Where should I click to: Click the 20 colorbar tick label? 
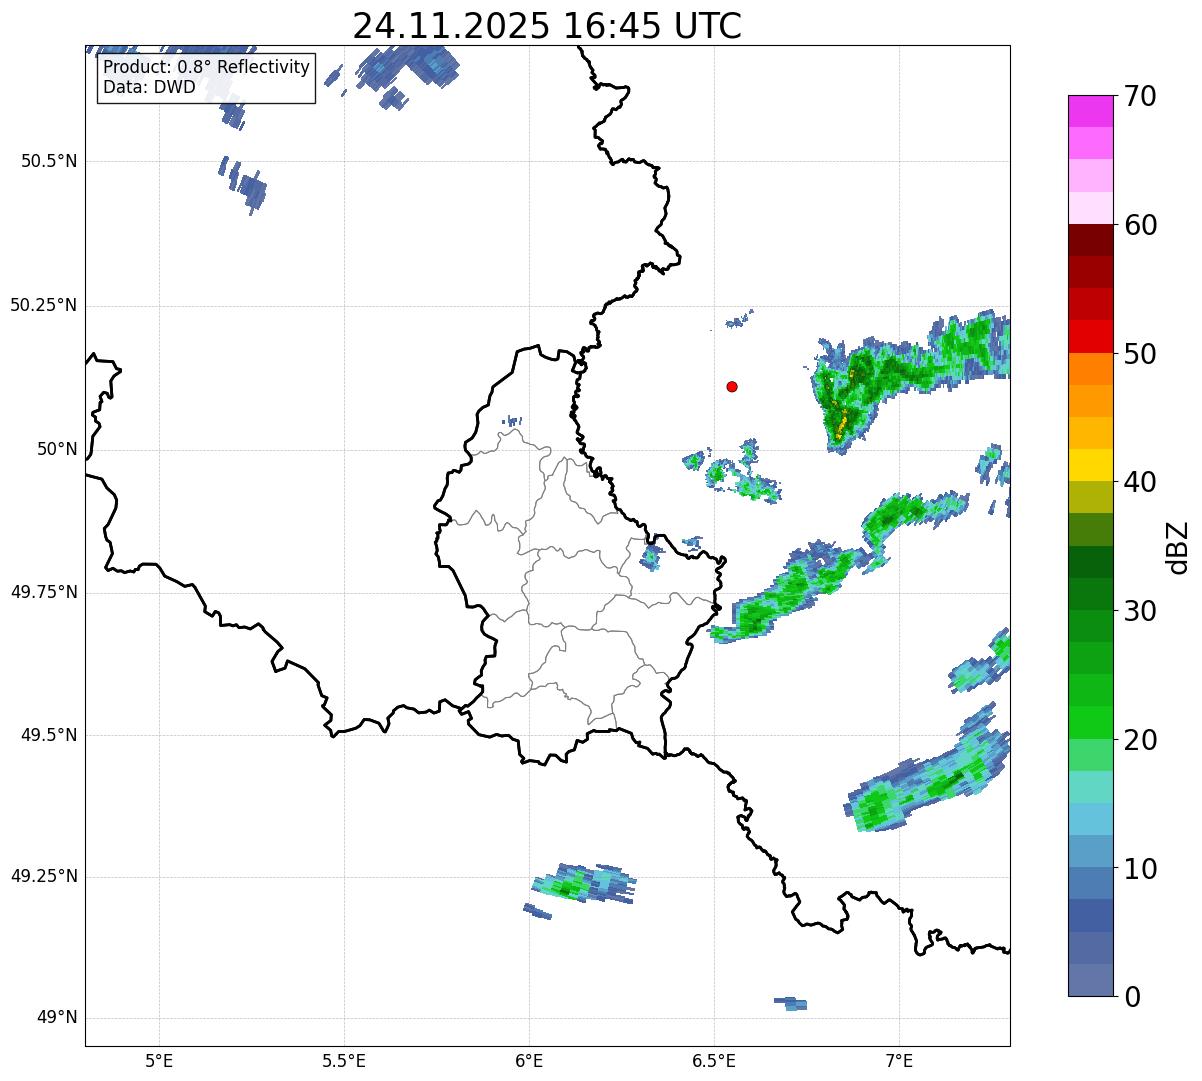point(1141,740)
